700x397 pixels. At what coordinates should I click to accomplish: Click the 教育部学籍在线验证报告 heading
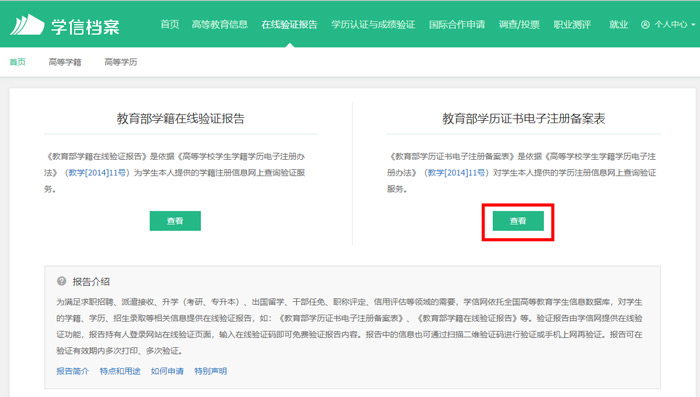click(180, 118)
